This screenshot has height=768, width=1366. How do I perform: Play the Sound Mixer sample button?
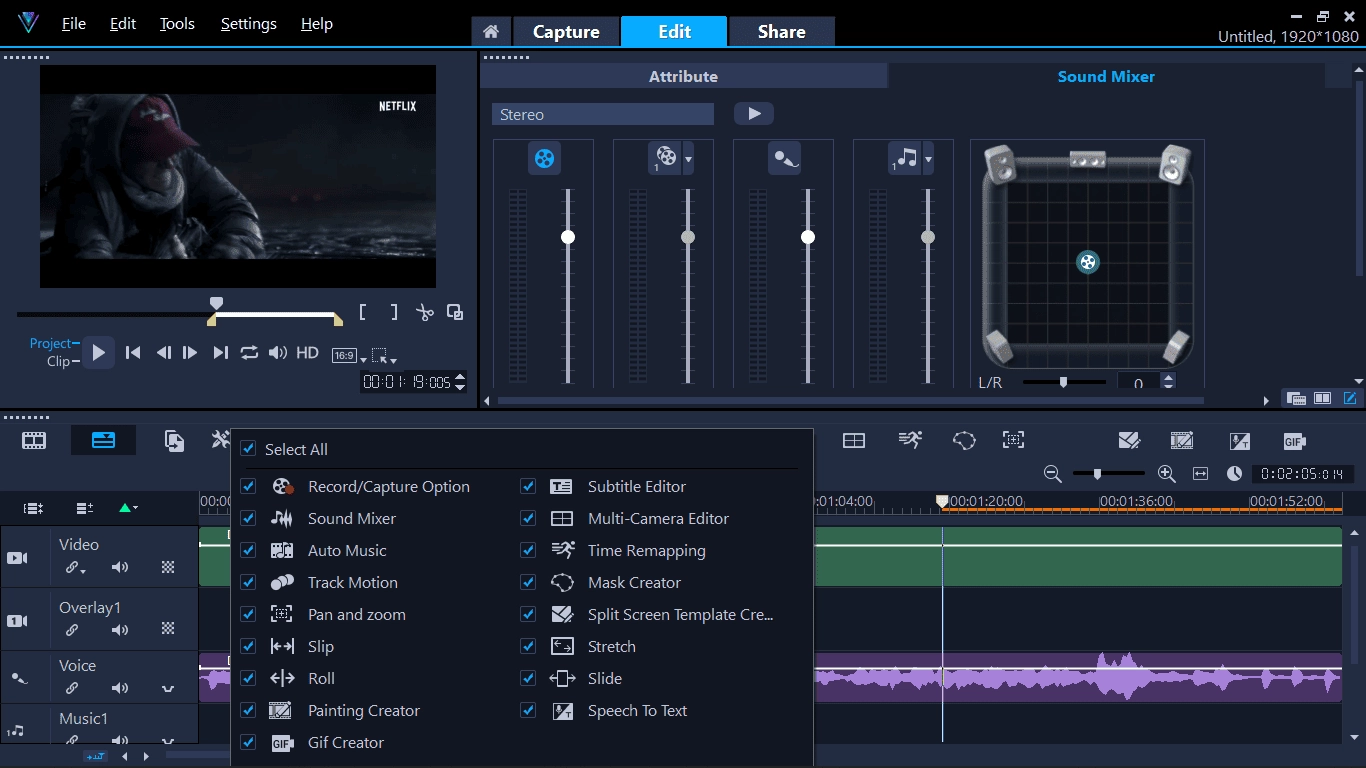(x=754, y=114)
